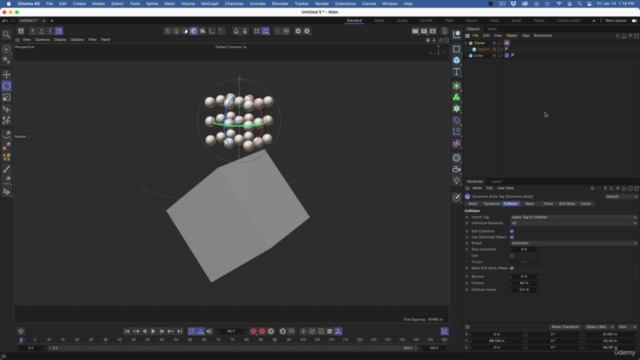Select the Scale tool in left toolbar
The height and width of the screenshot is (360, 640).
pyautogui.click(x=7, y=97)
